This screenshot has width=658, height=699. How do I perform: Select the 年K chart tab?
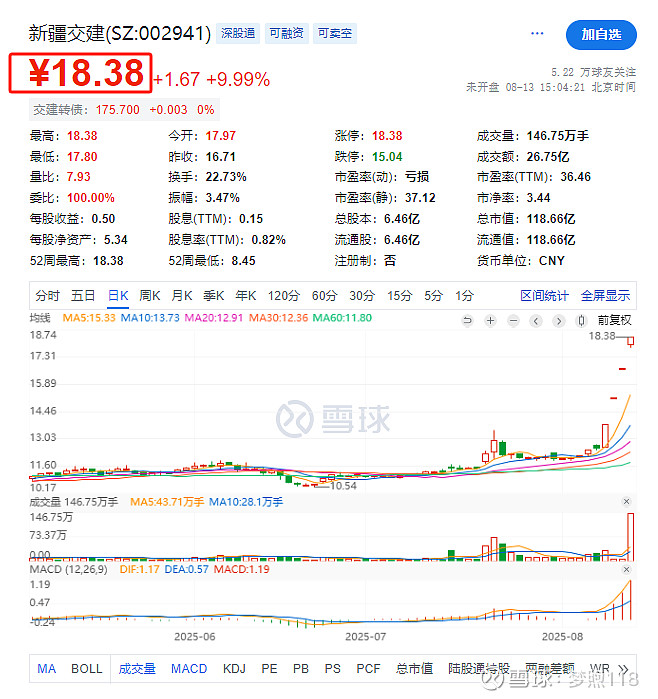[x=246, y=296]
